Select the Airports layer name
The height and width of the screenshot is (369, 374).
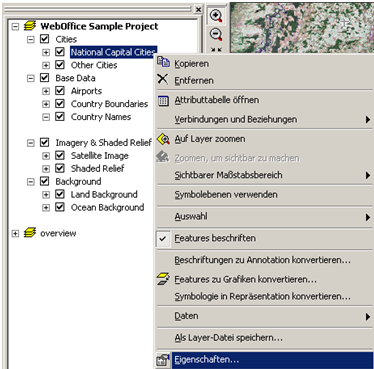pos(86,91)
